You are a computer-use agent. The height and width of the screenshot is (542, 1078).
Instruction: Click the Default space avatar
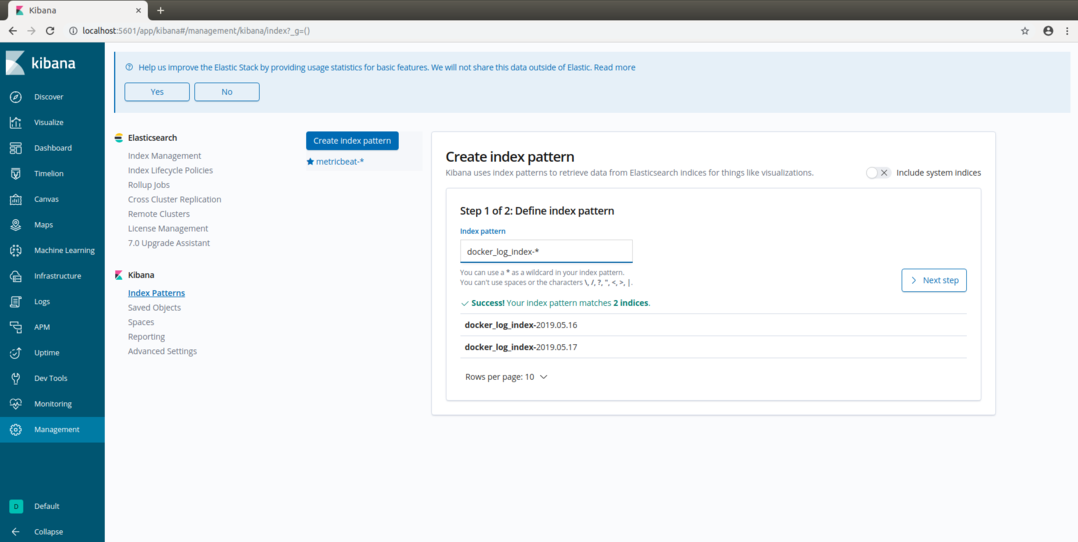click(15, 506)
